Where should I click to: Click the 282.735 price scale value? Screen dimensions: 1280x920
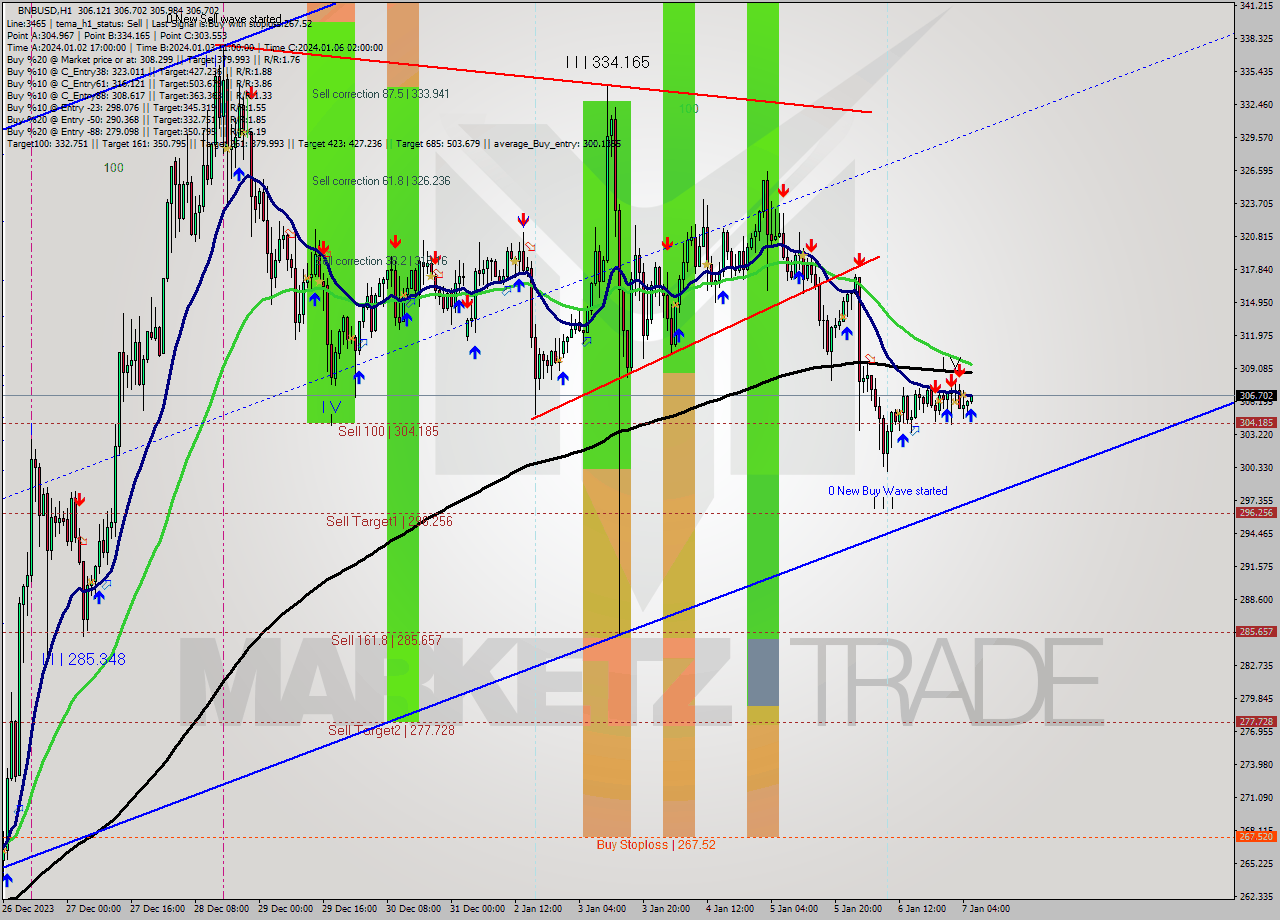click(1256, 665)
